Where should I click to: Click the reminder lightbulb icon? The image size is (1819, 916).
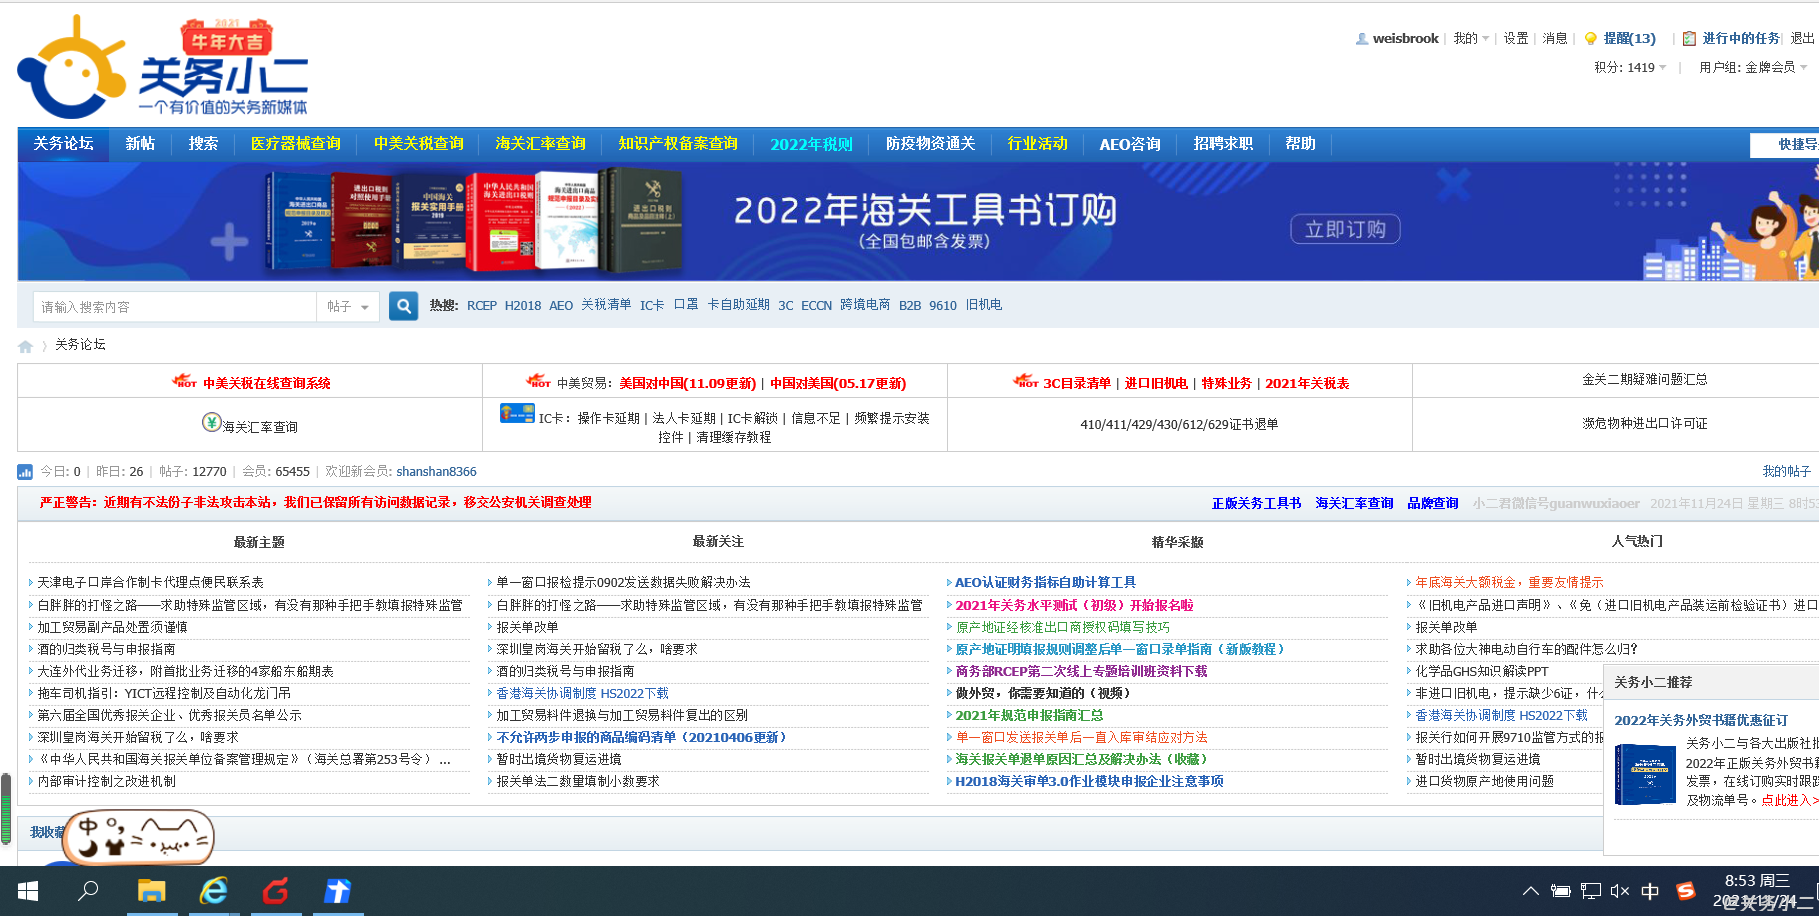[x=1590, y=39]
